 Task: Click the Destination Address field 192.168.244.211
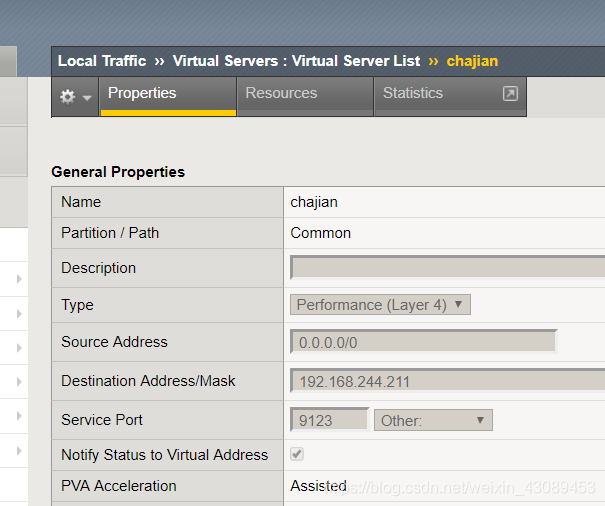(448, 381)
